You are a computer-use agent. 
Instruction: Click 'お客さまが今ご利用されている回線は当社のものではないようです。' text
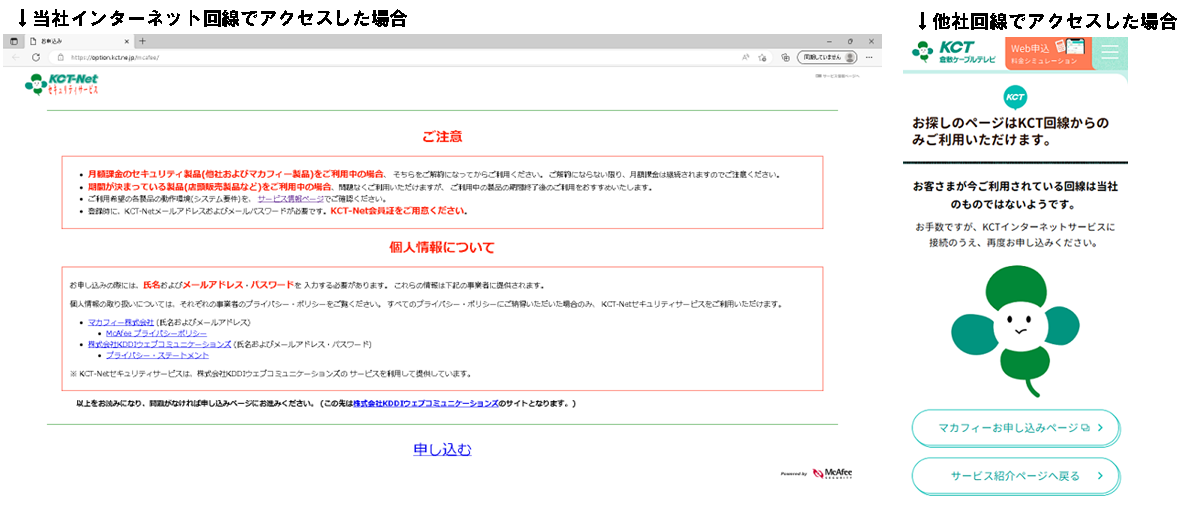click(1015, 195)
